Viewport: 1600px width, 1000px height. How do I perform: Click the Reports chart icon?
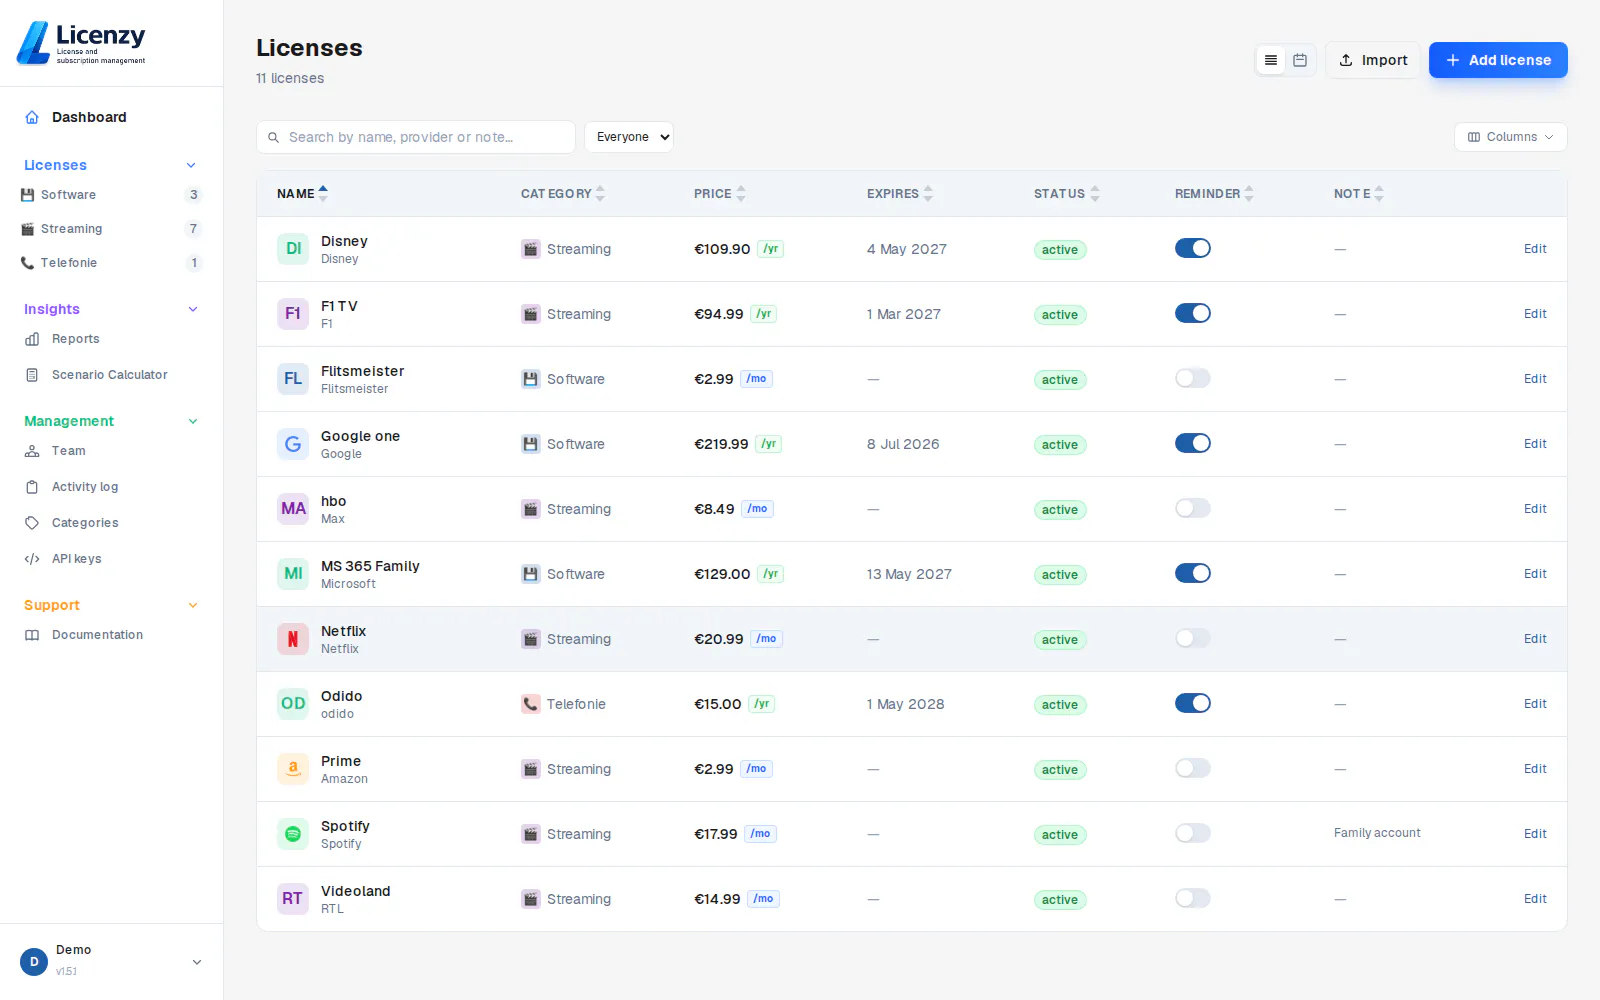pyautogui.click(x=32, y=339)
